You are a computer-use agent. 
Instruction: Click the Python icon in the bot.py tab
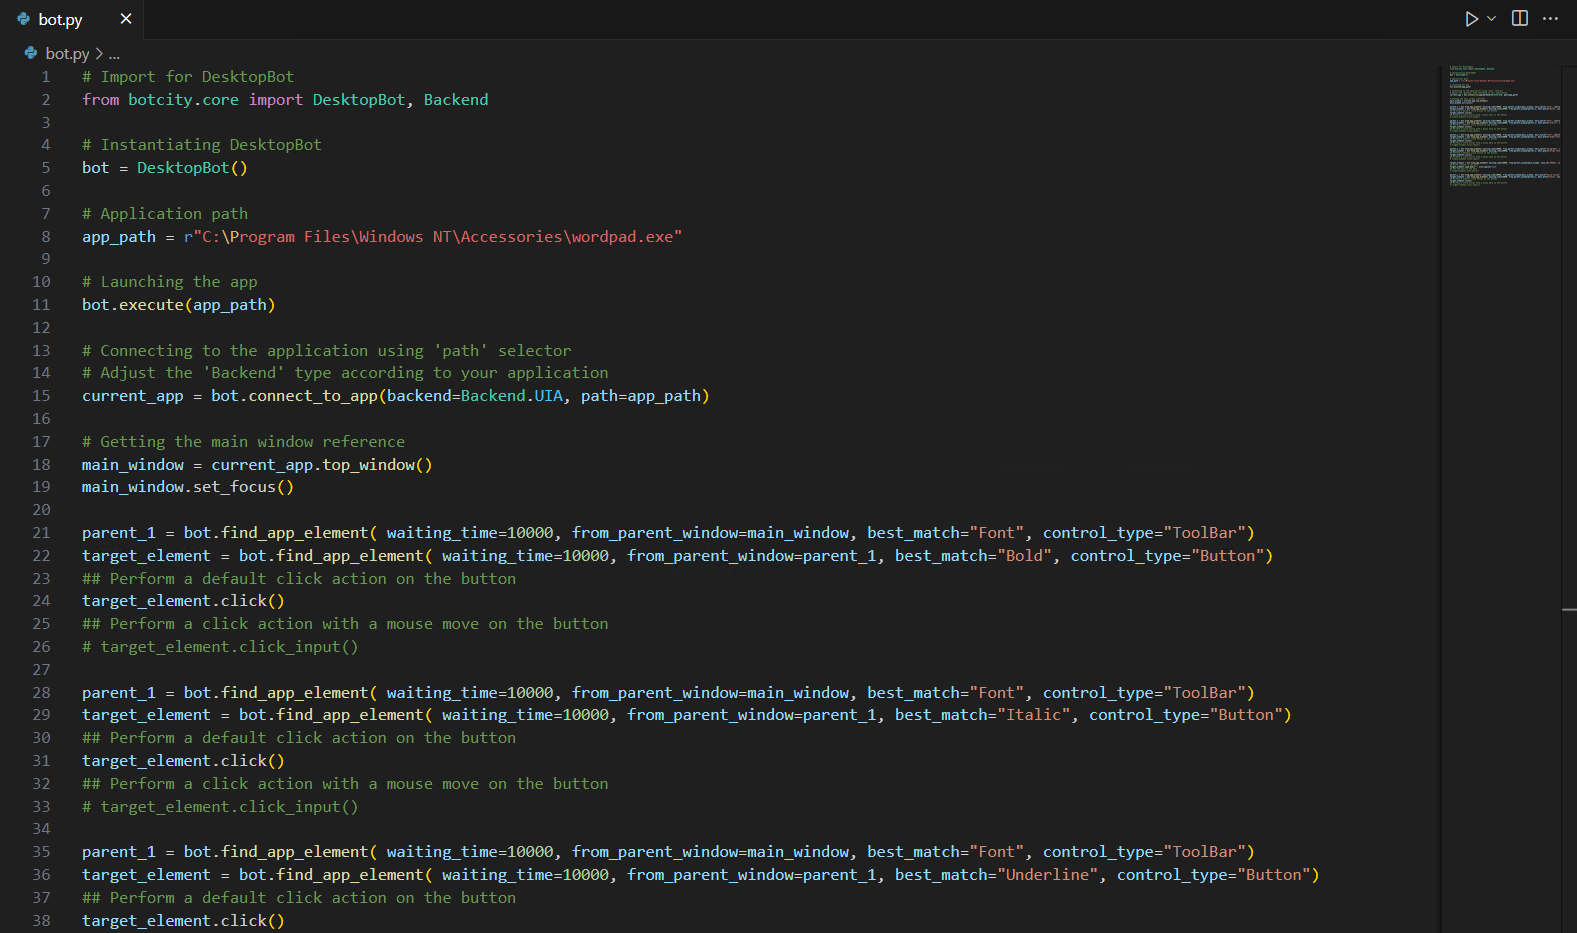(24, 19)
